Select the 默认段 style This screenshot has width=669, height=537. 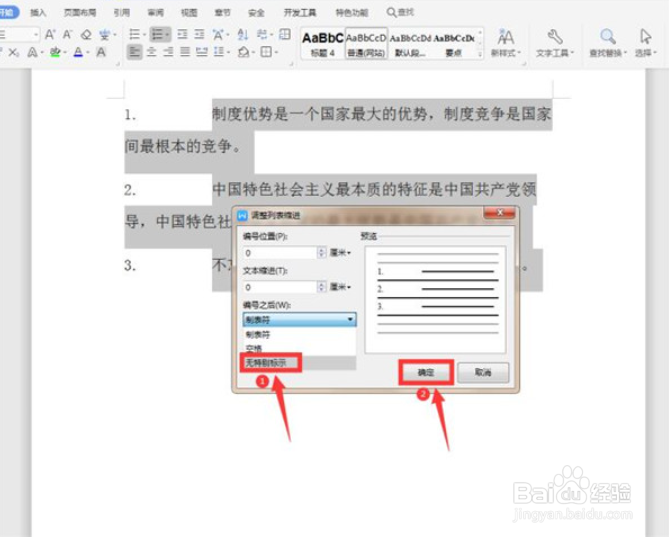(x=410, y=44)
